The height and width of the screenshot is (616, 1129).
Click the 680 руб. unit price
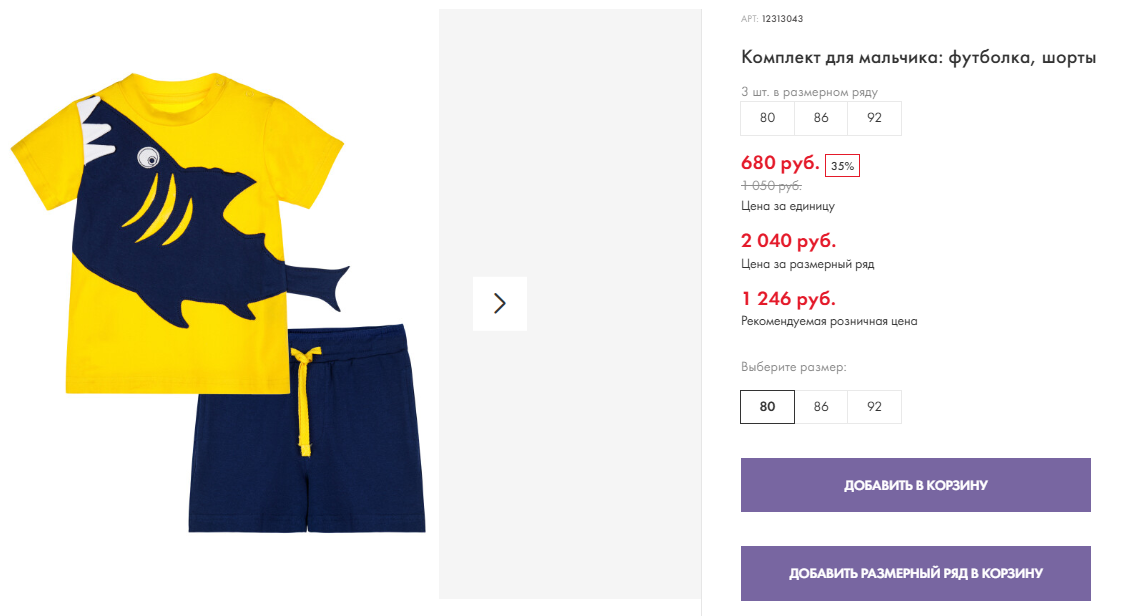point(780,163)
